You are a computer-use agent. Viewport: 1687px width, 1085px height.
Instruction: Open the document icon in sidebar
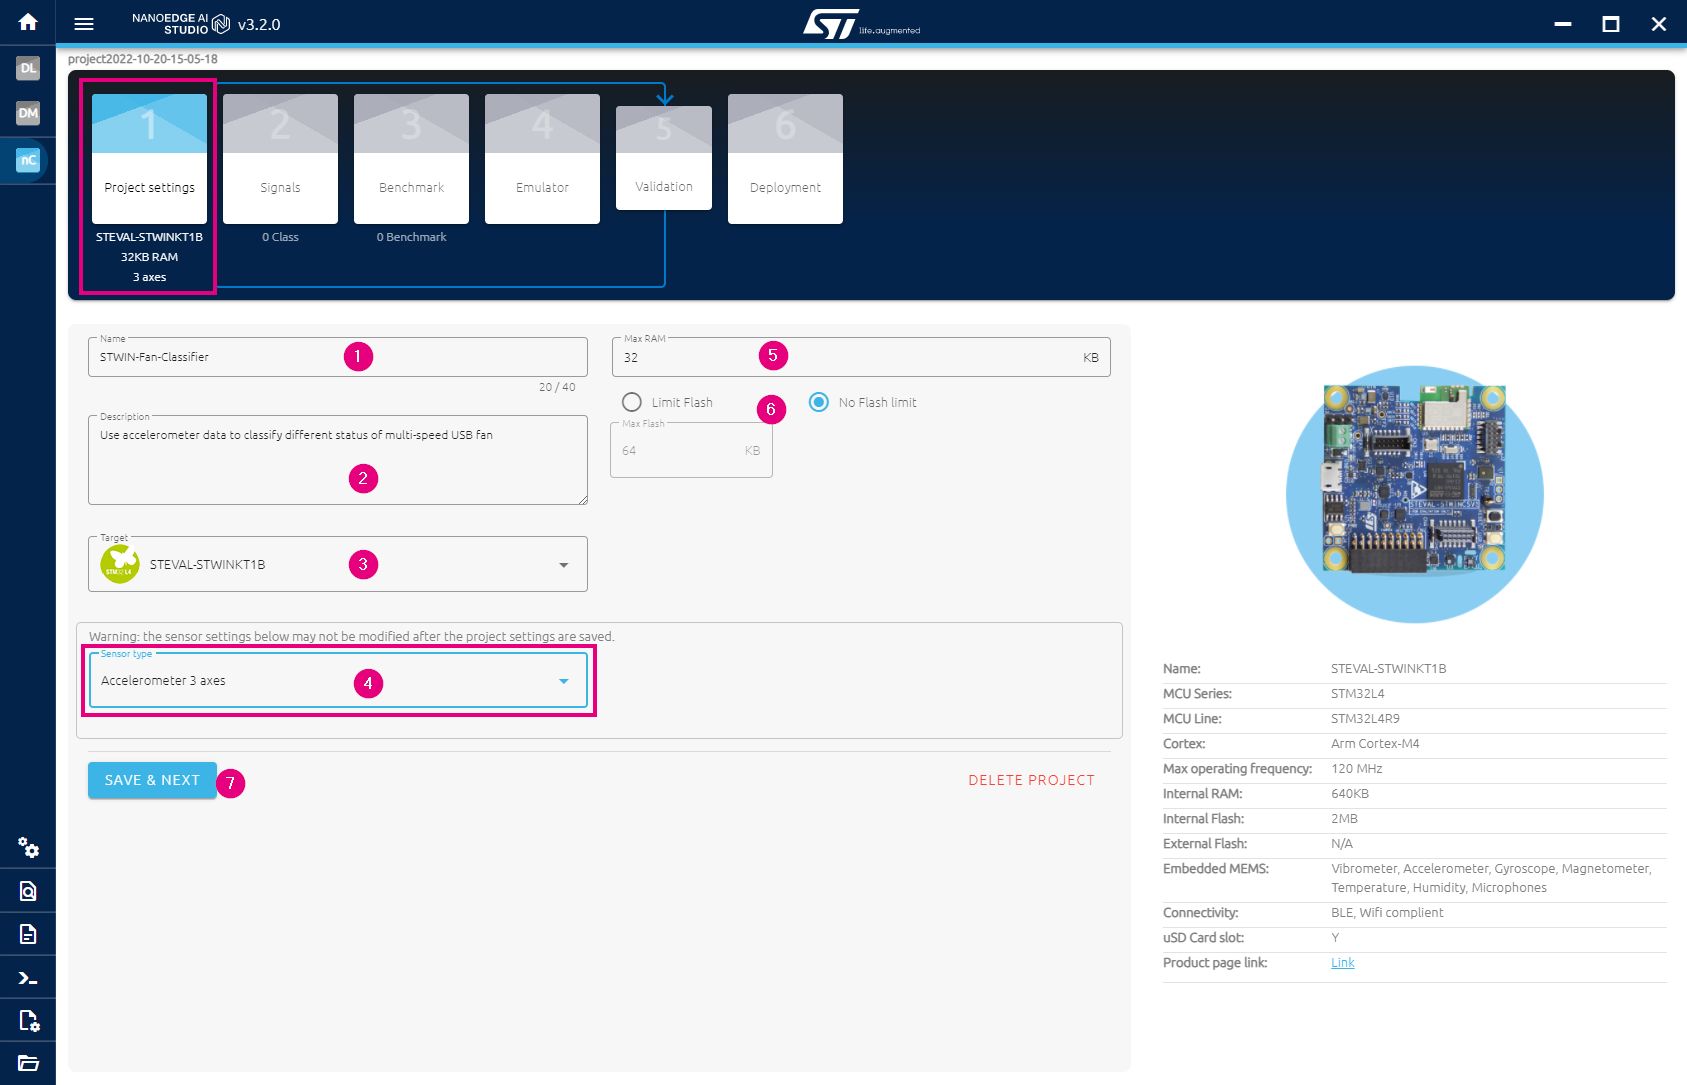pos(28,934)
